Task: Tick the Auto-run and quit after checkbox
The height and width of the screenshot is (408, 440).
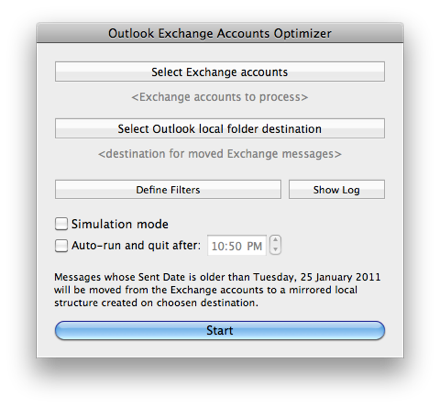Action: click(x=61, y=246)
